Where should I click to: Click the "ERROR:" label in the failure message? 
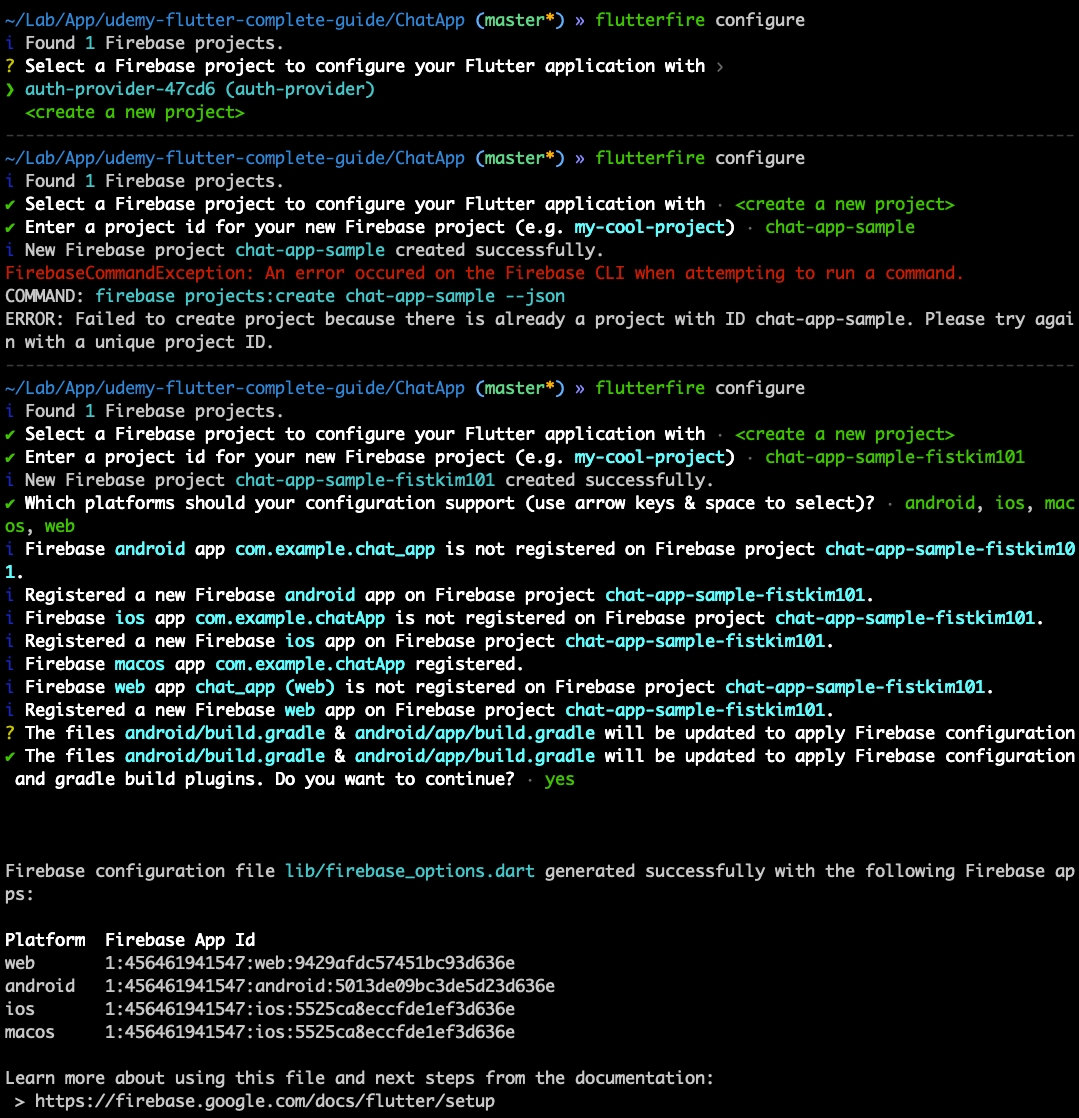30,319
